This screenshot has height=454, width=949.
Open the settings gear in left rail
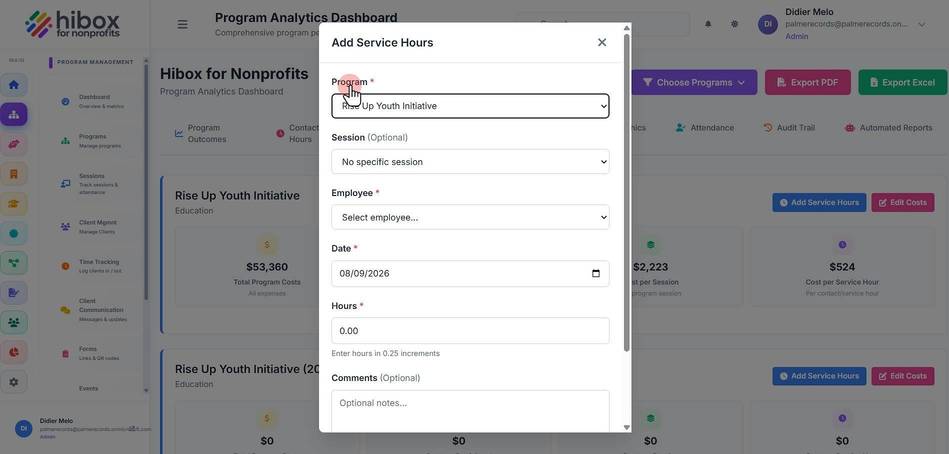[13, 382]
